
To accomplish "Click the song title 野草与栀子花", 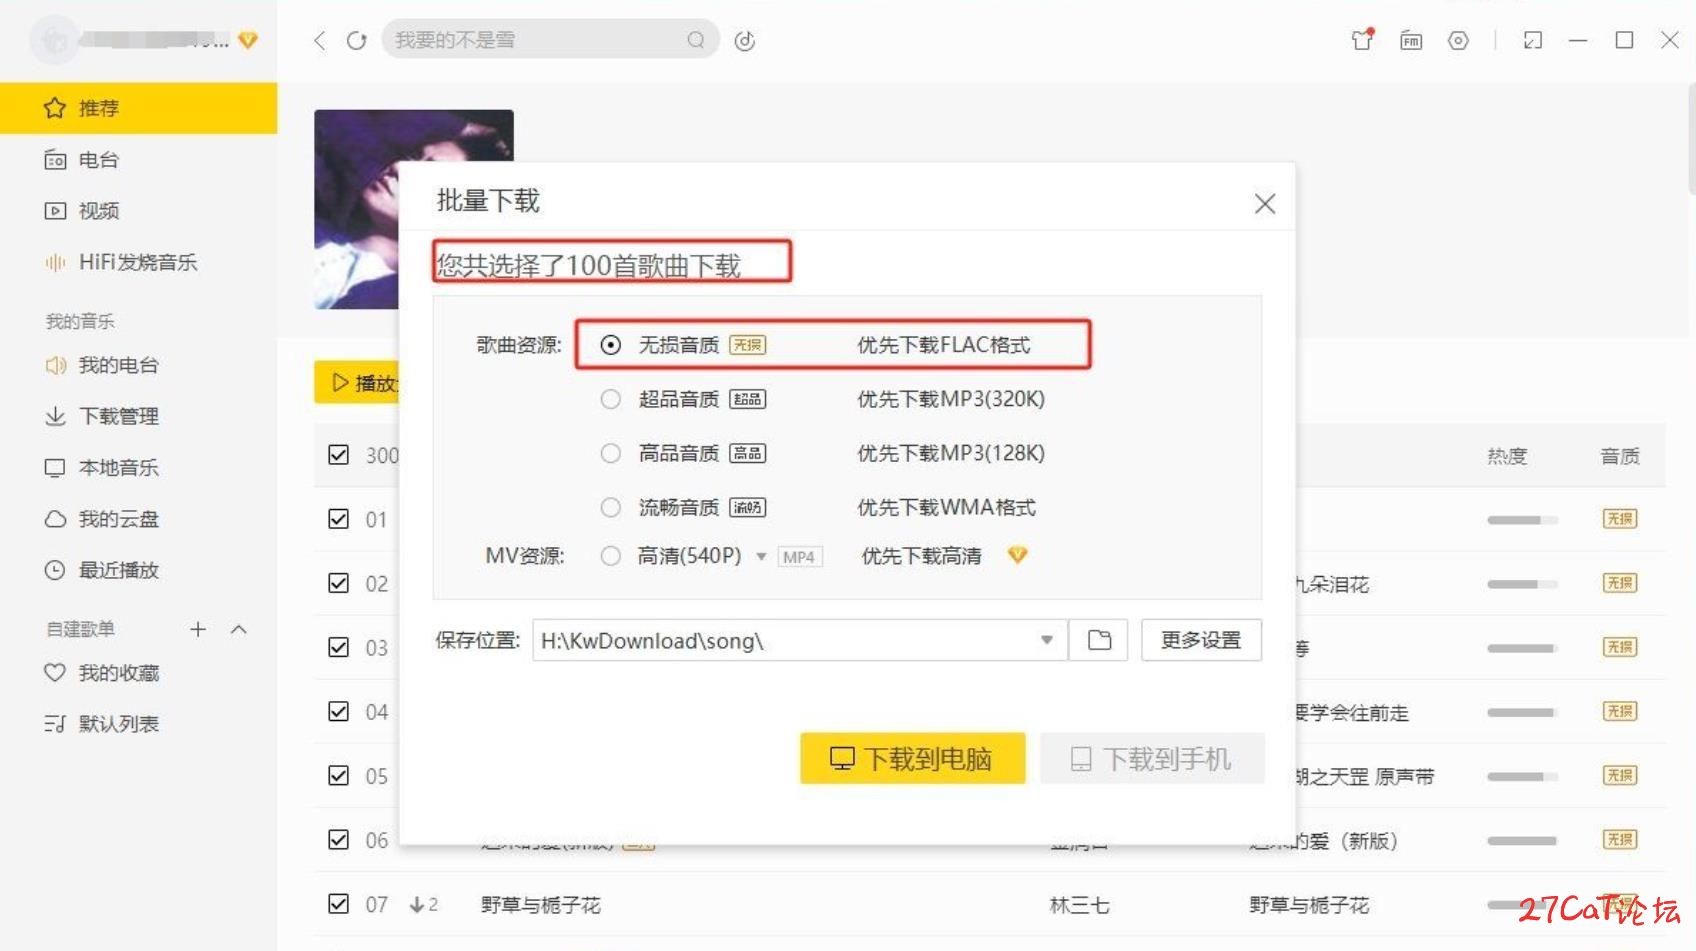I will coord(541,905).
